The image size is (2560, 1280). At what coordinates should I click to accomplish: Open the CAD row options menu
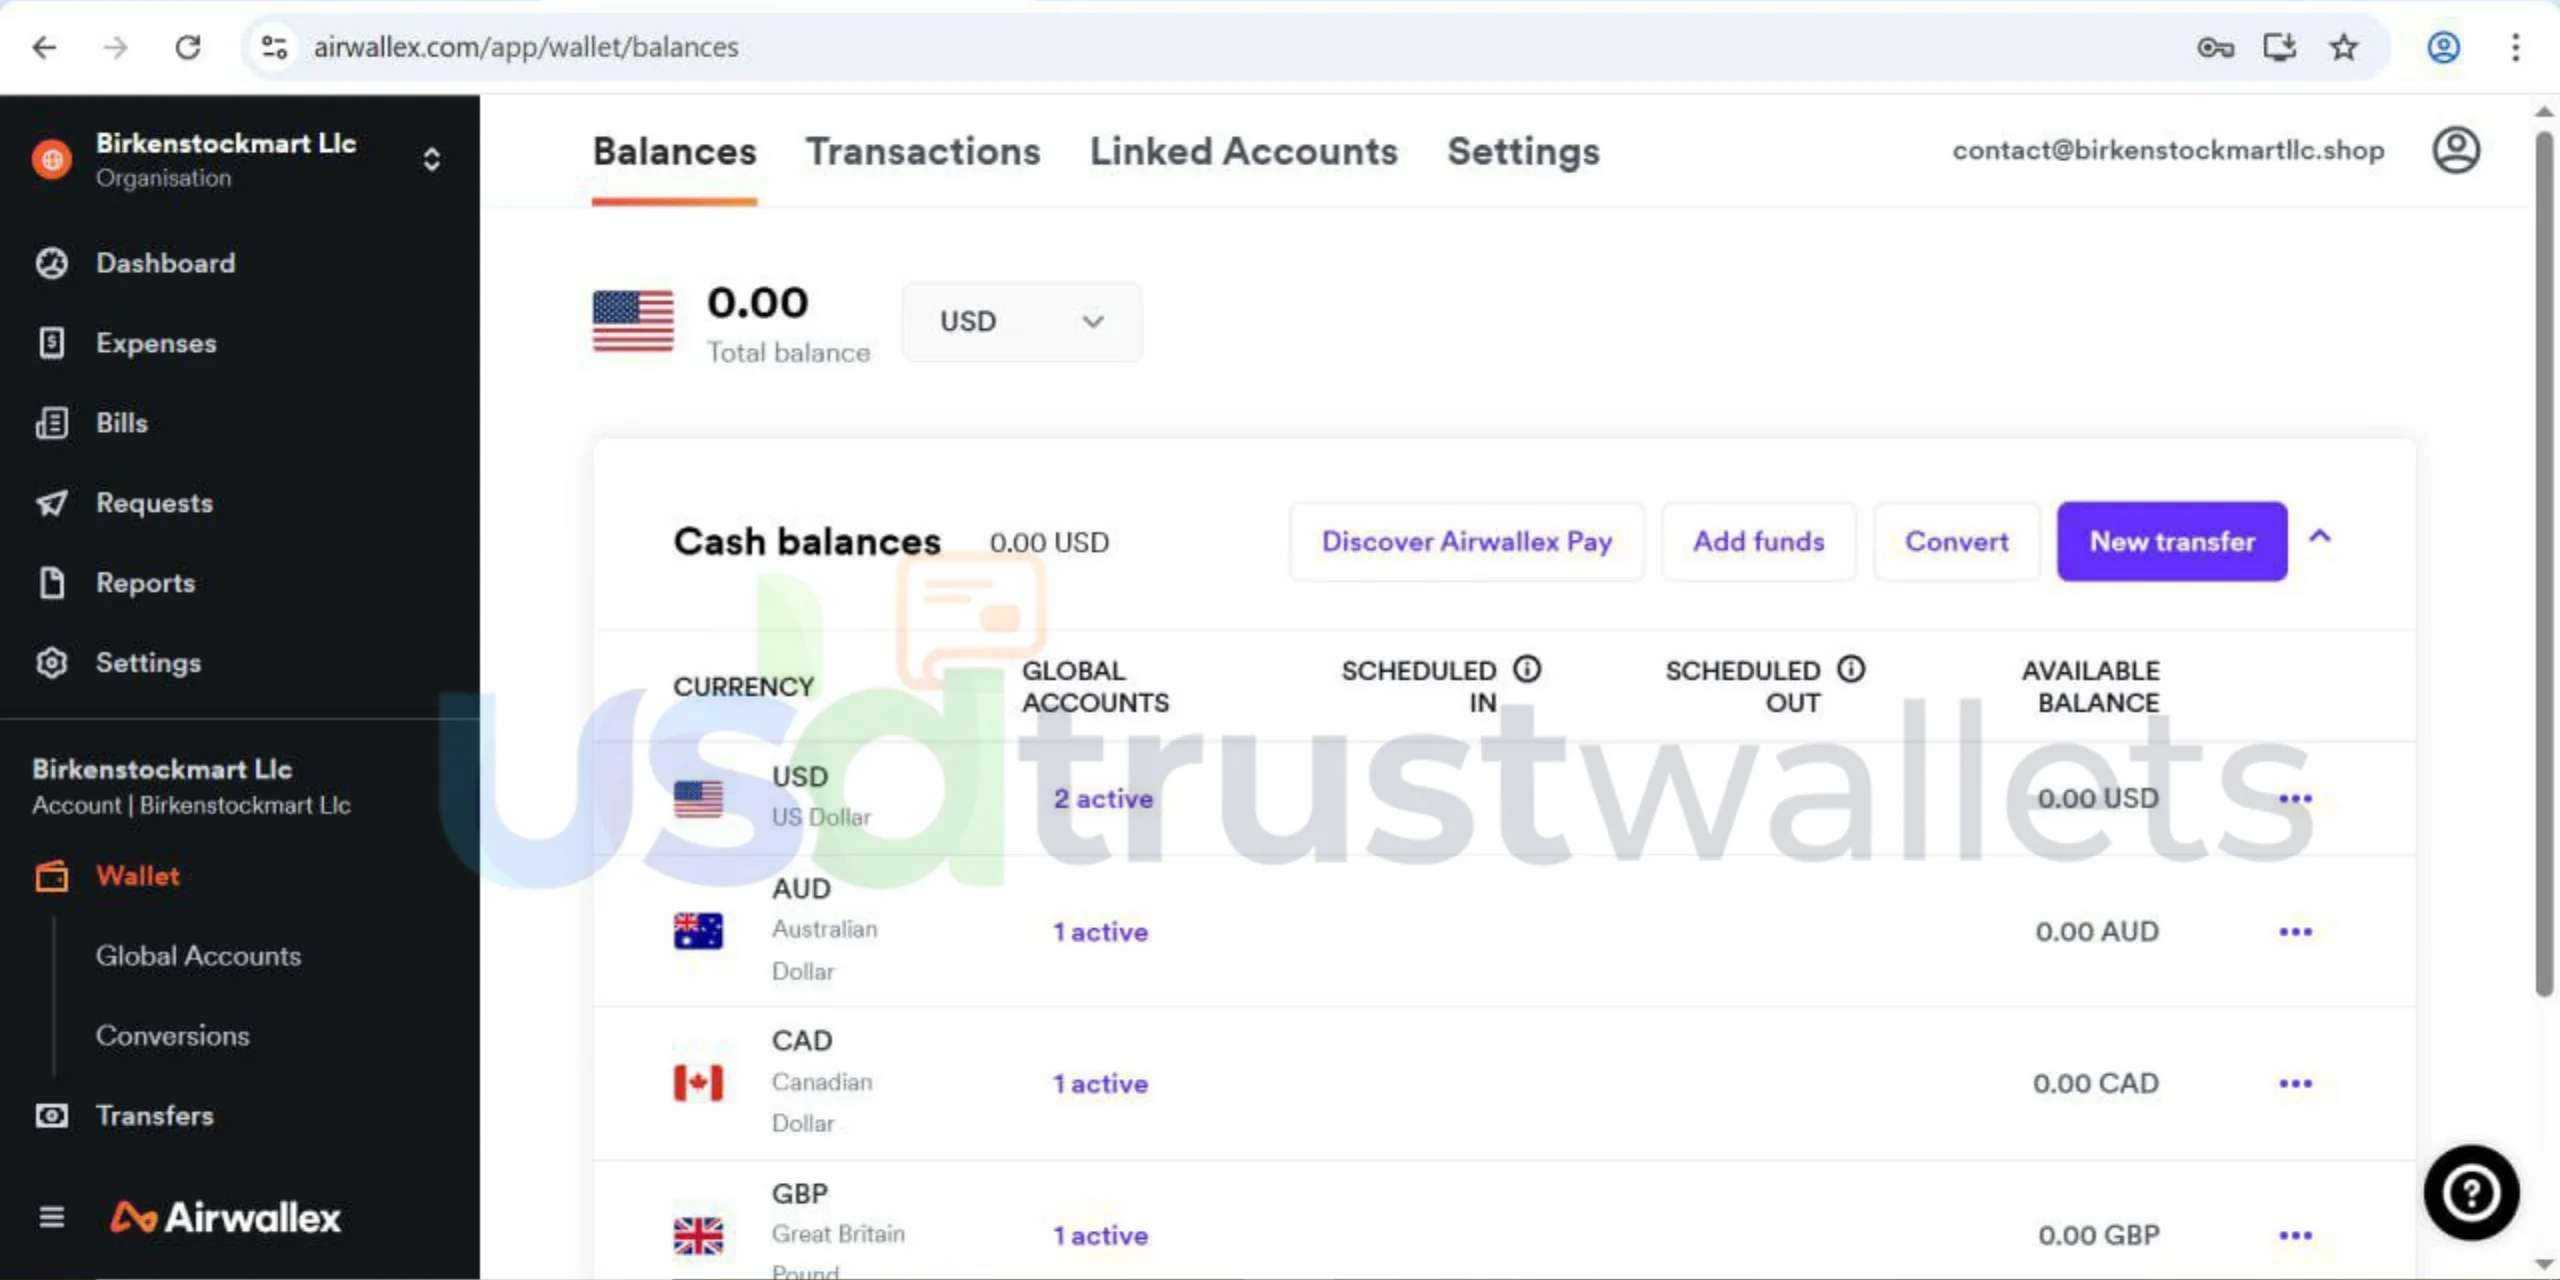(2295, 1083)
